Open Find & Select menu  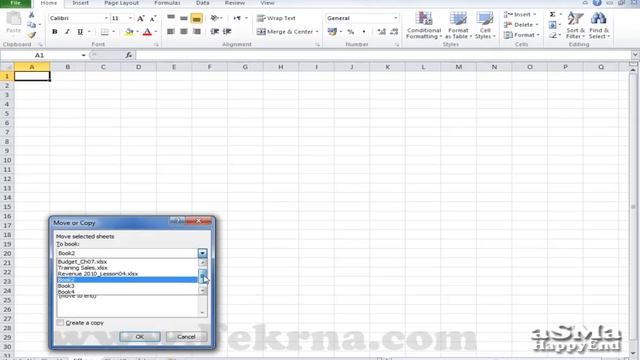599,25
